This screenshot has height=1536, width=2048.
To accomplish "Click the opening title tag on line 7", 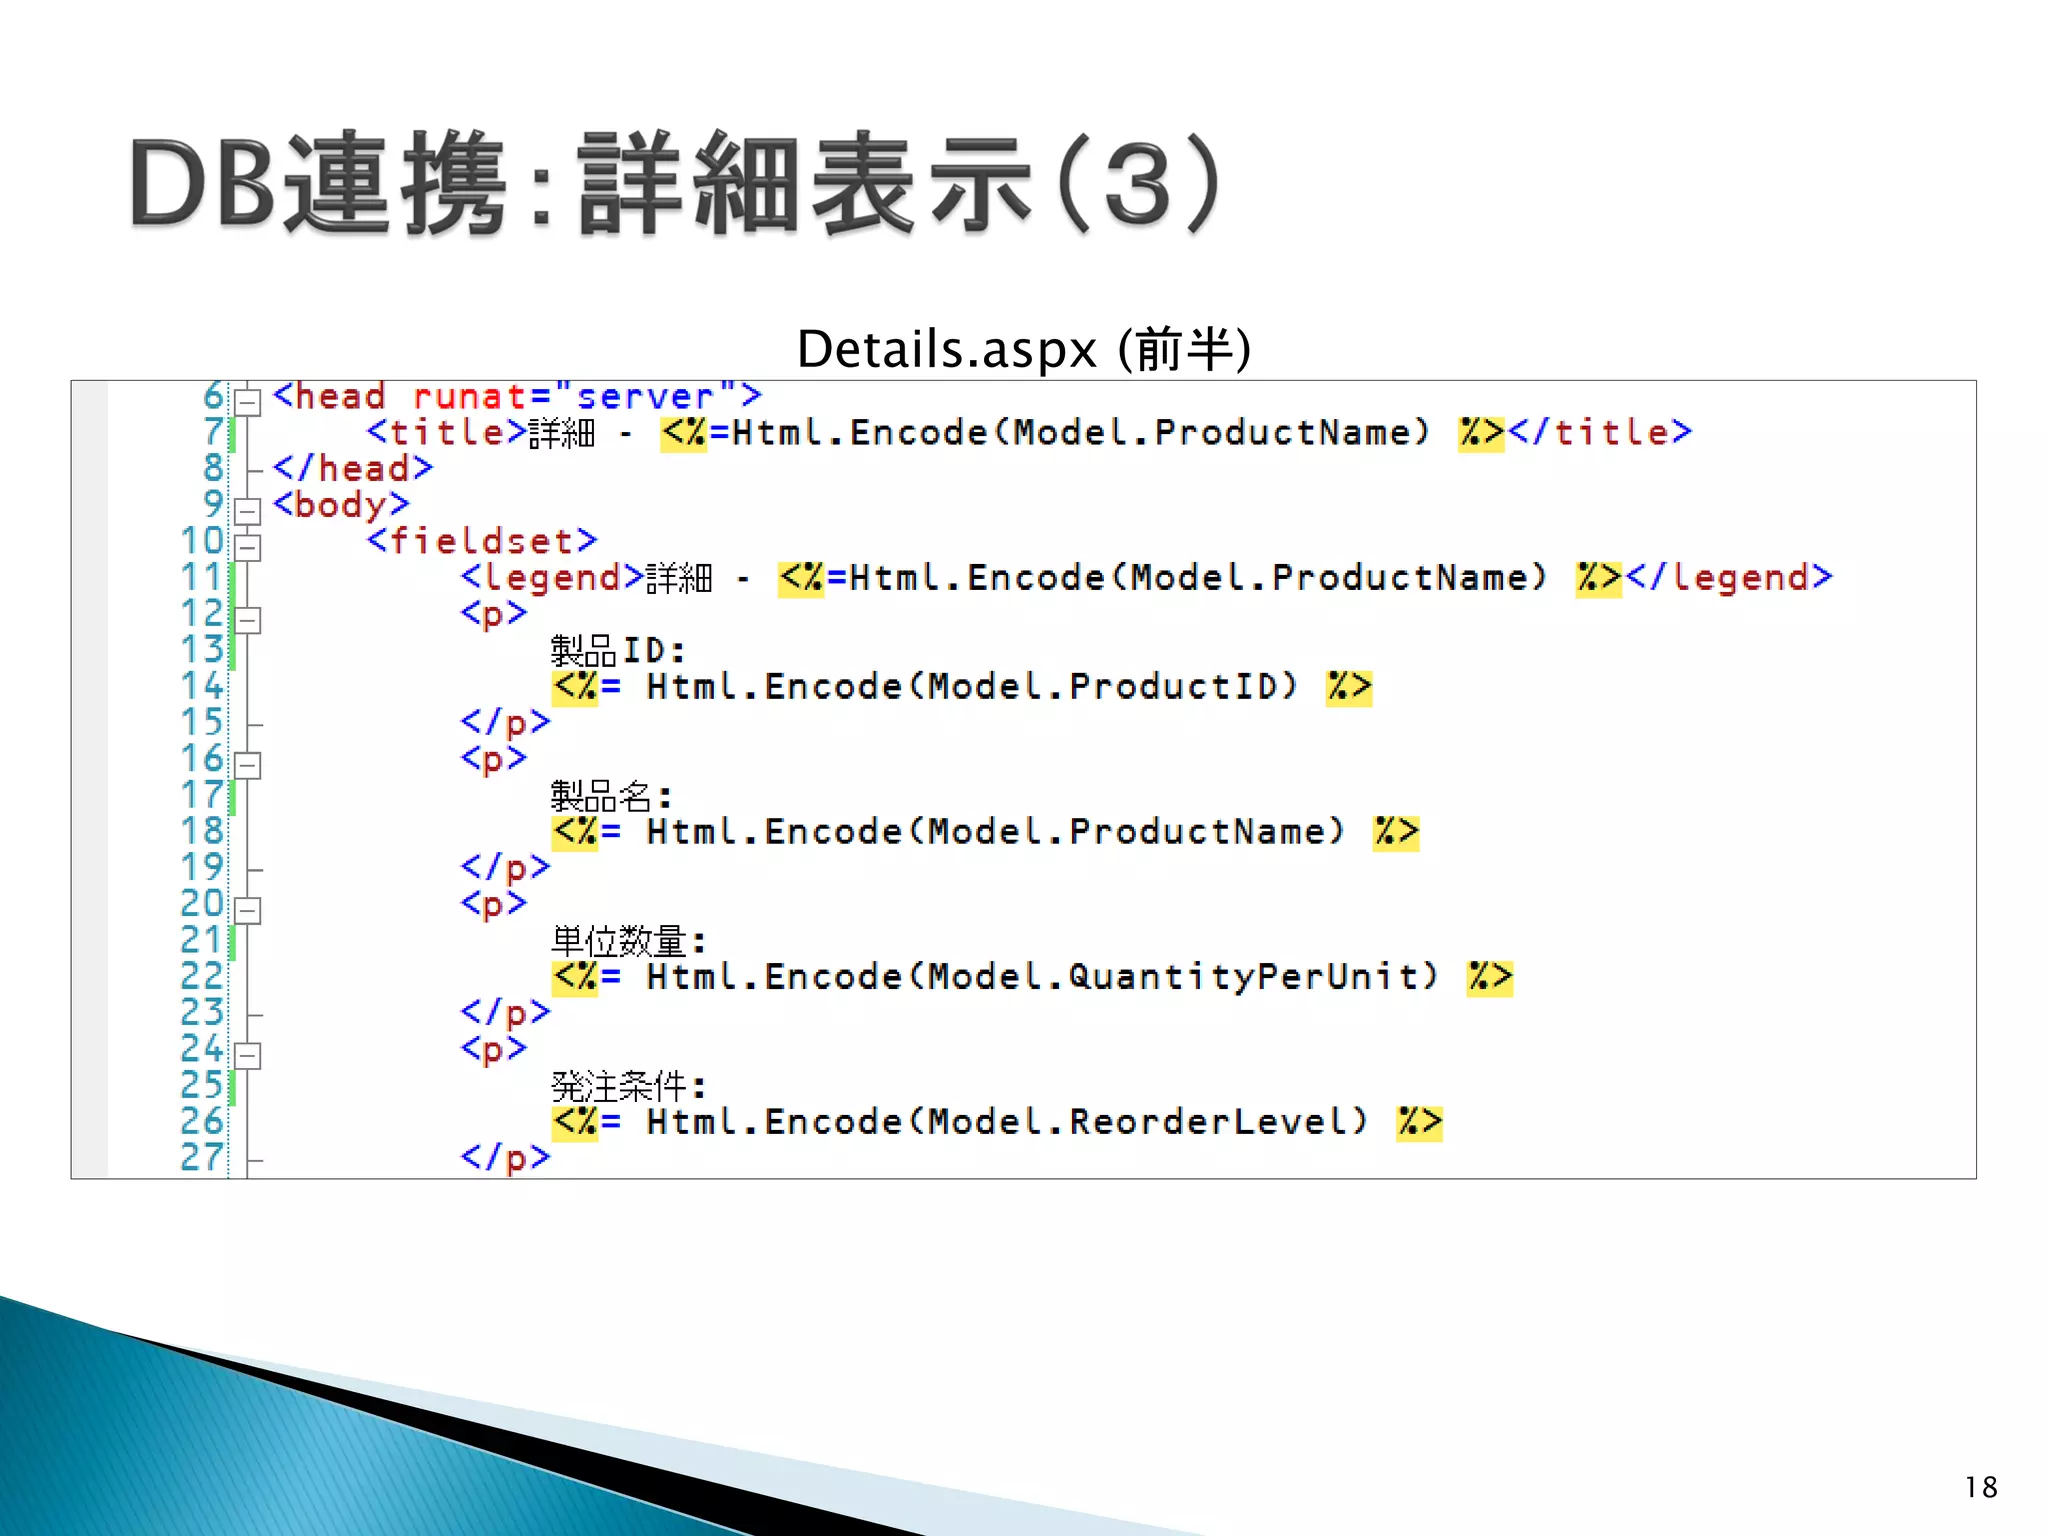I will coord(446,432).
